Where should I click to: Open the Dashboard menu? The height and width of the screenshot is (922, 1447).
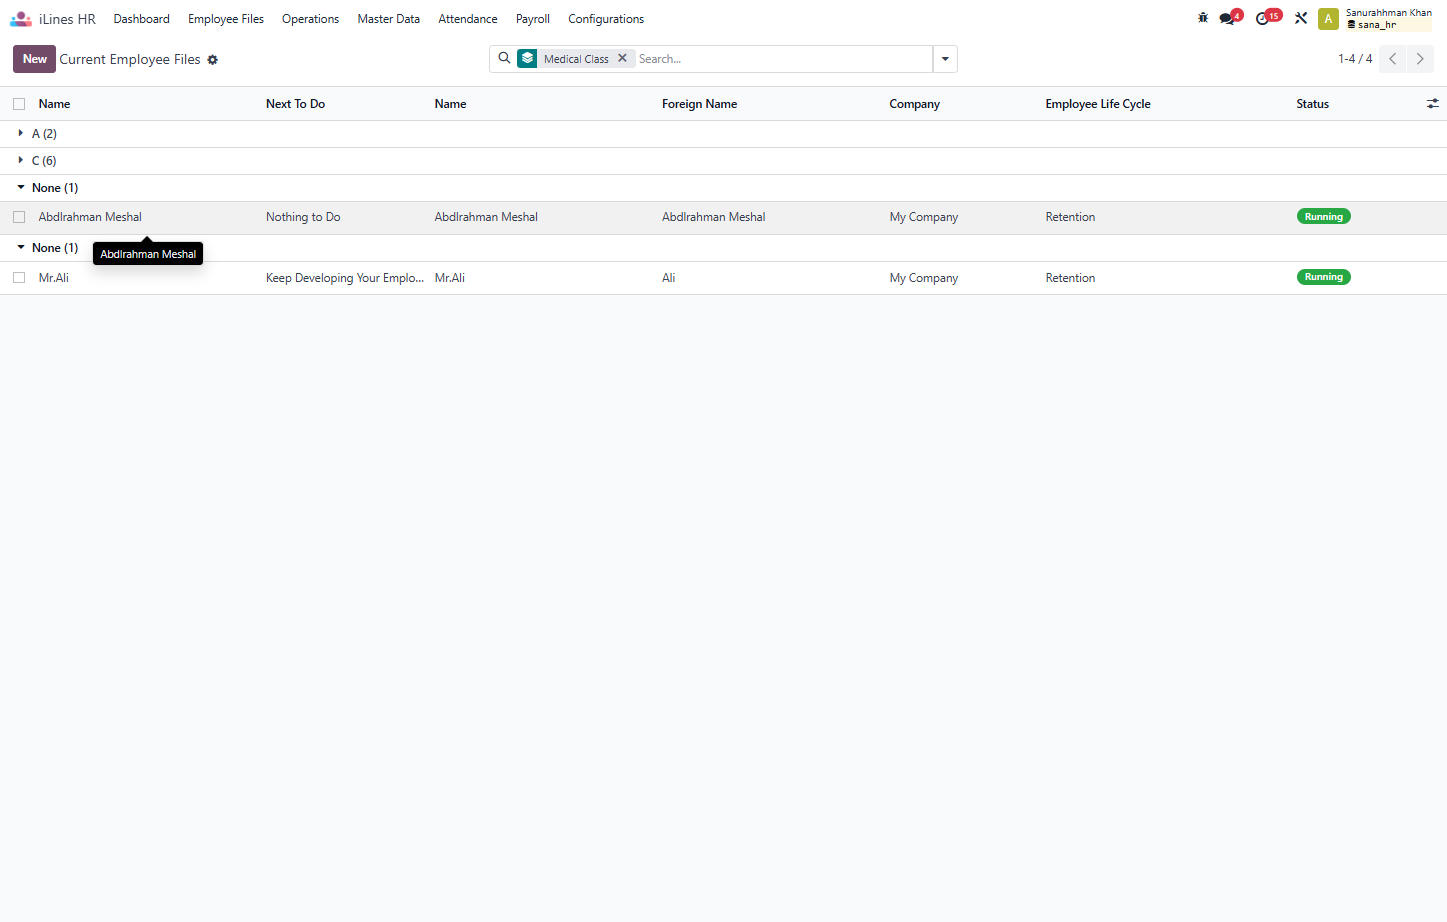point(141,19)
